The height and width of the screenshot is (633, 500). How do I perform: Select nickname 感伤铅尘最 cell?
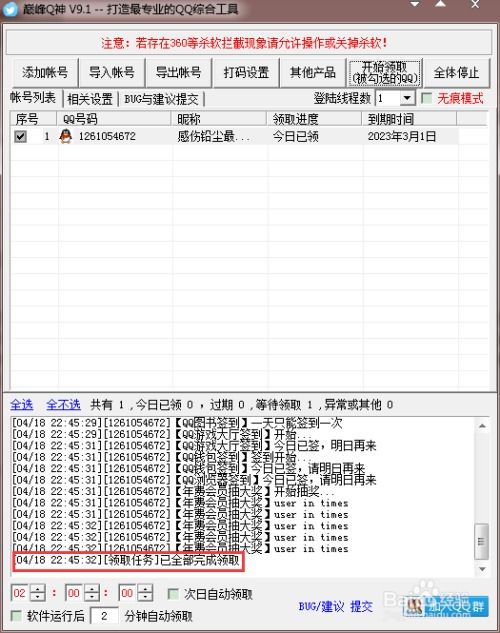point(213,136)
